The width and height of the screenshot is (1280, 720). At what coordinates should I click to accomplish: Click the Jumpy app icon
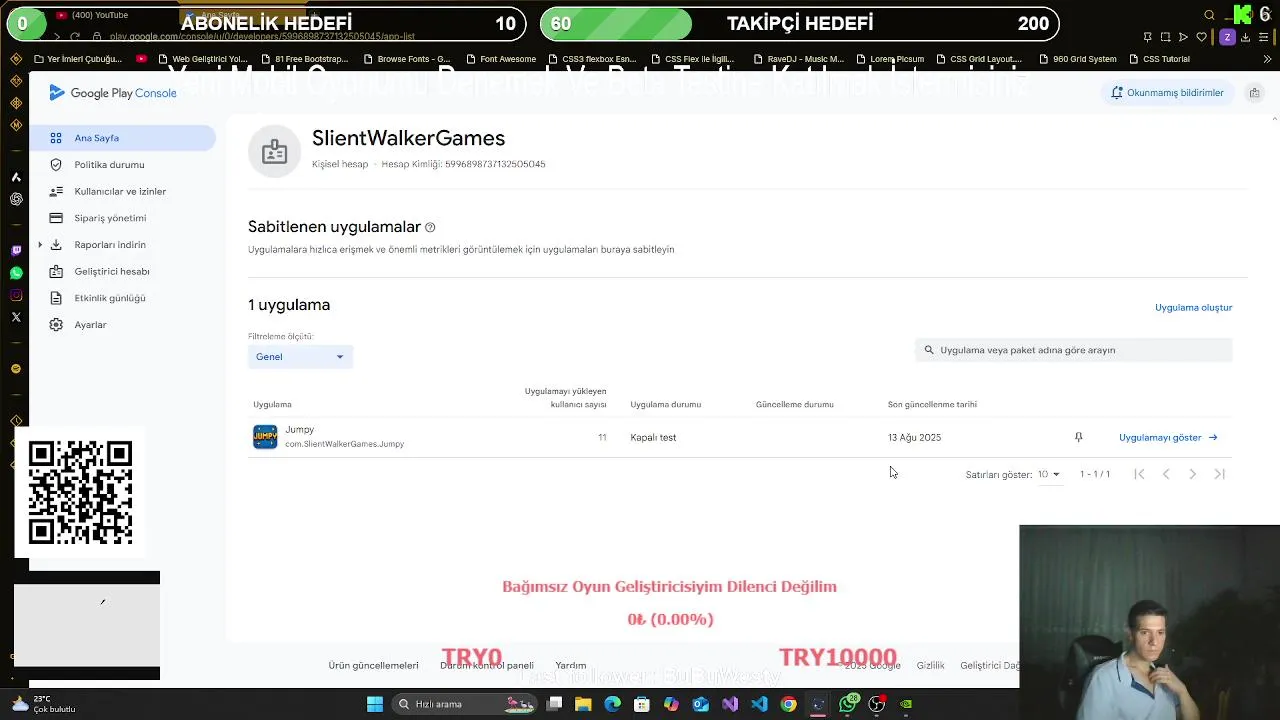click(265, 437)
